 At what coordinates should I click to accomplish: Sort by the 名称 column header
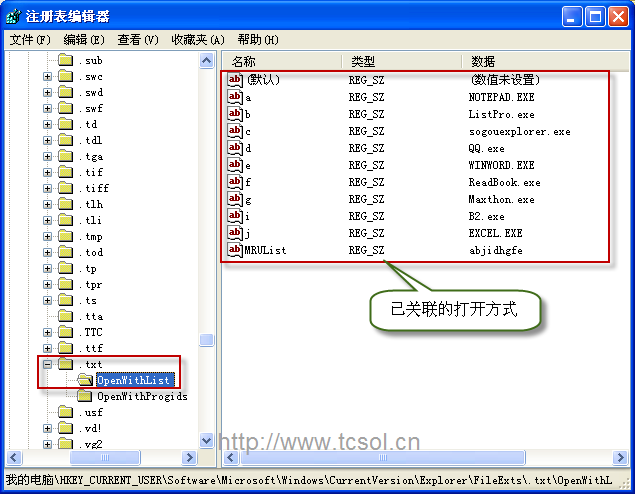click(282, 62)
